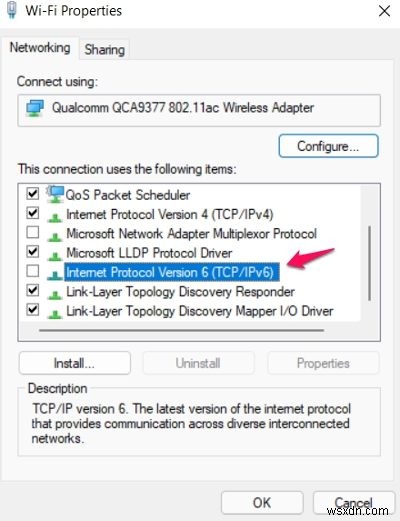Confirm changes with the OK button
Viewport: 400px width, 521px height.
(x=262, y=503)
